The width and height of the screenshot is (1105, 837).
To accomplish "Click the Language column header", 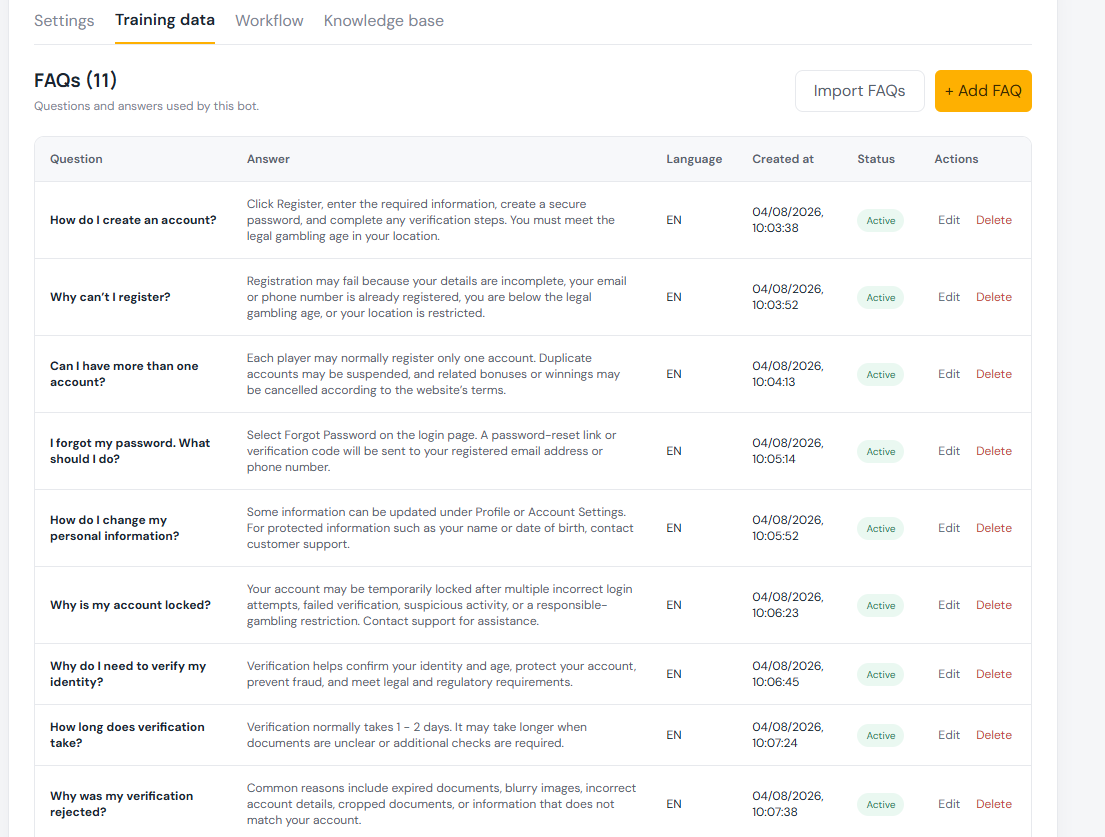I will click(x=693, y=159).
